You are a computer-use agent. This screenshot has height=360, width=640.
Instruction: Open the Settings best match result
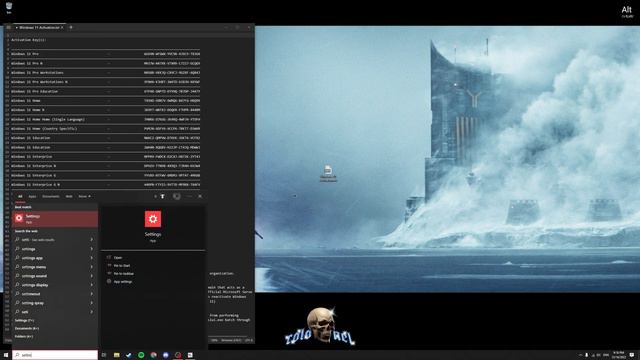tap(55, 219)
